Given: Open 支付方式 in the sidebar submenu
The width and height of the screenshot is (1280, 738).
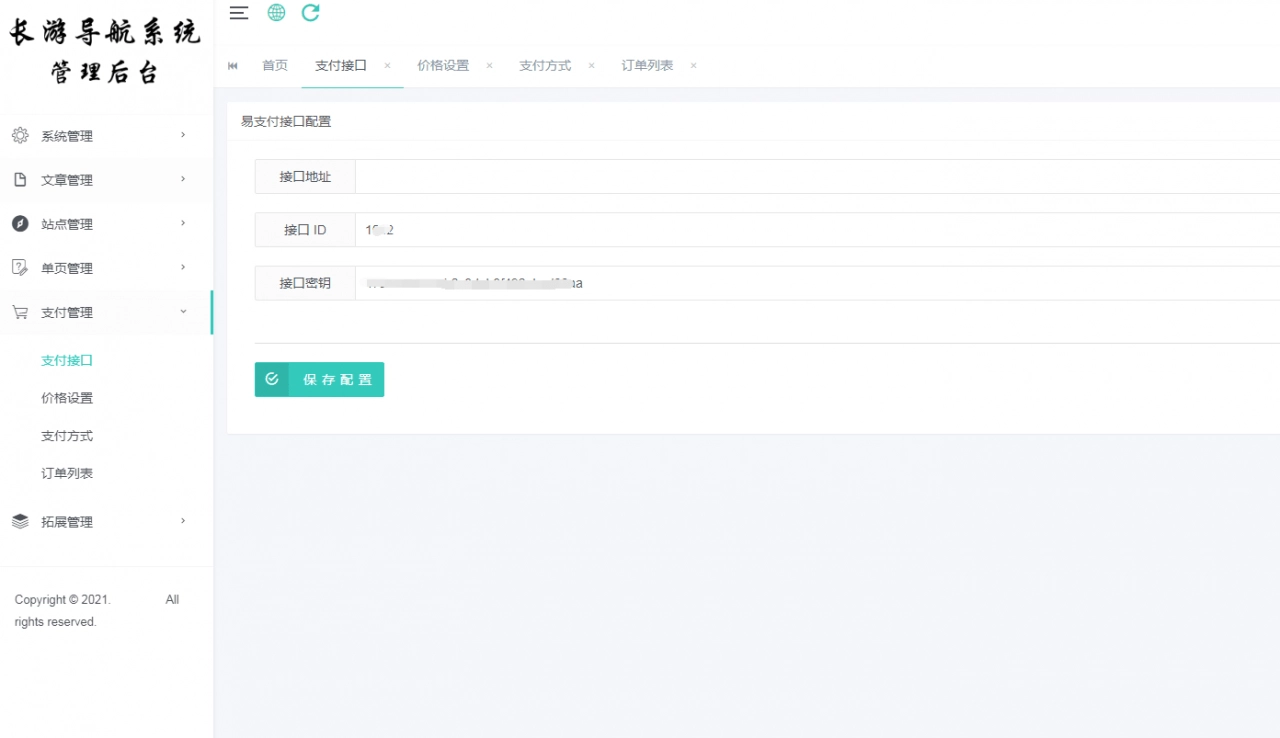Looking at the screenshot, I should tap(67, 436).
